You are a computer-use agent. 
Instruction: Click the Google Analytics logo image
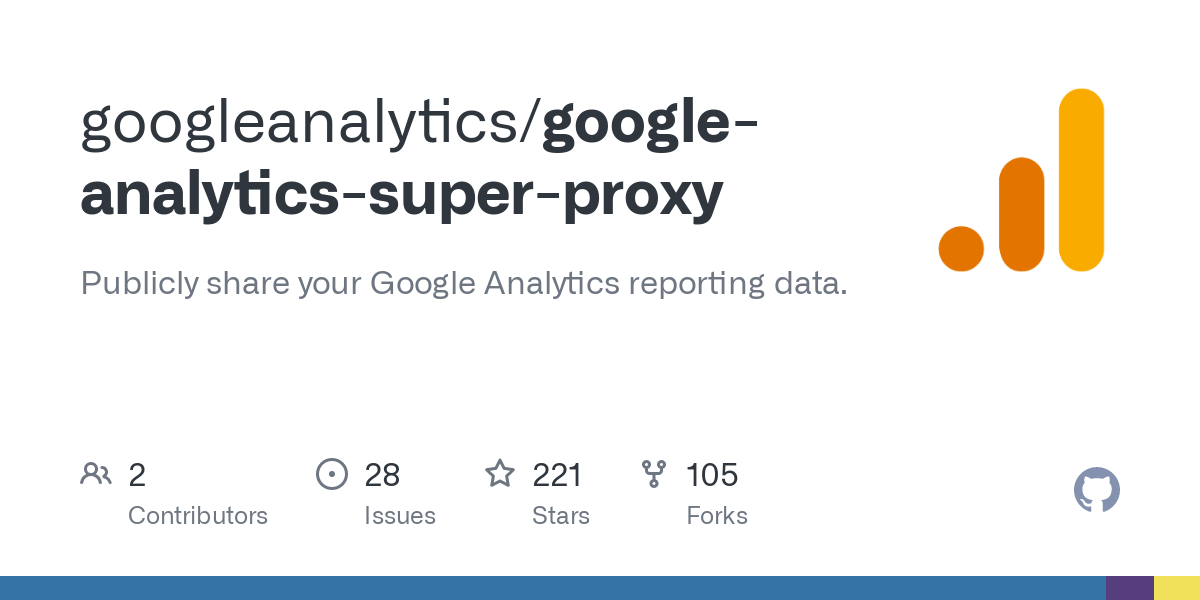click(1021, 180)
